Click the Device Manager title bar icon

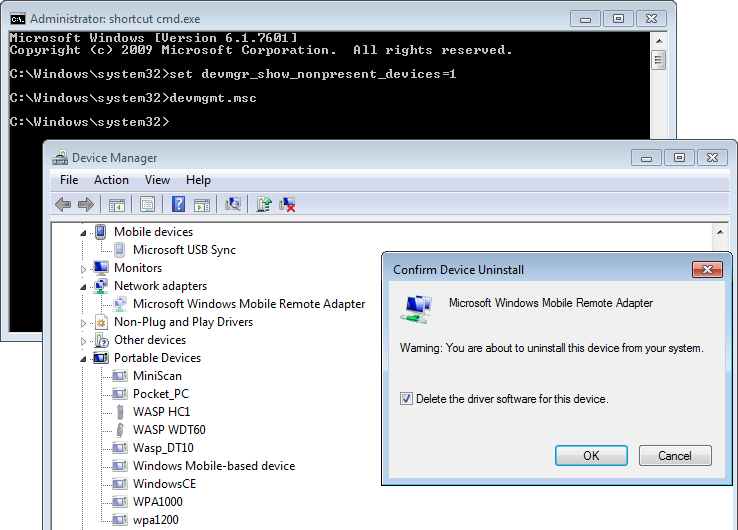pos(60,158)
